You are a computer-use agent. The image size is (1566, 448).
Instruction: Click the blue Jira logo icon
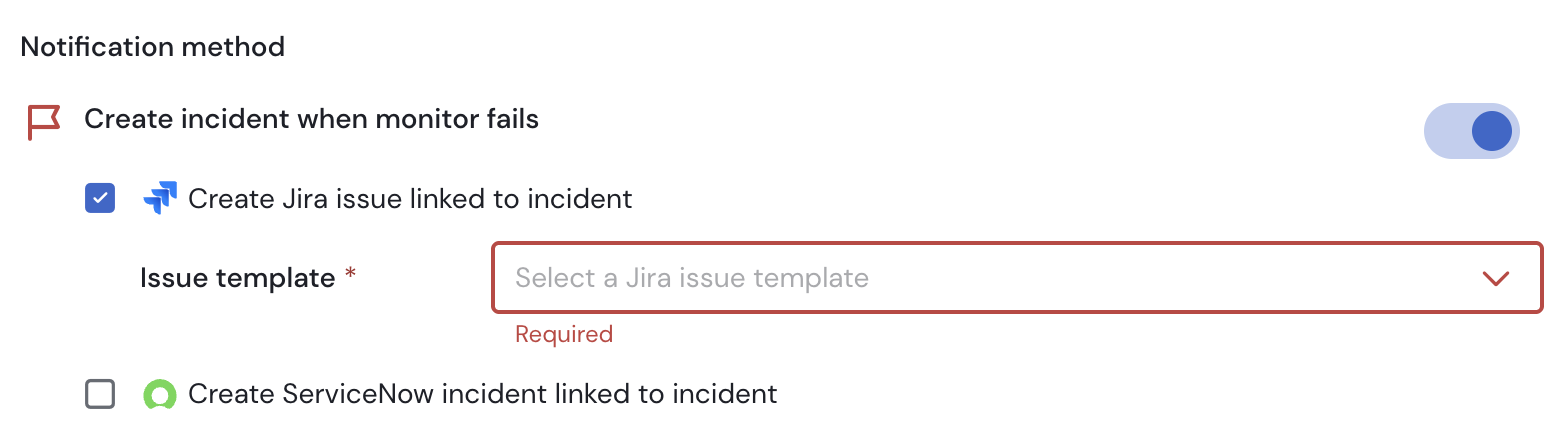coord(160,198)
